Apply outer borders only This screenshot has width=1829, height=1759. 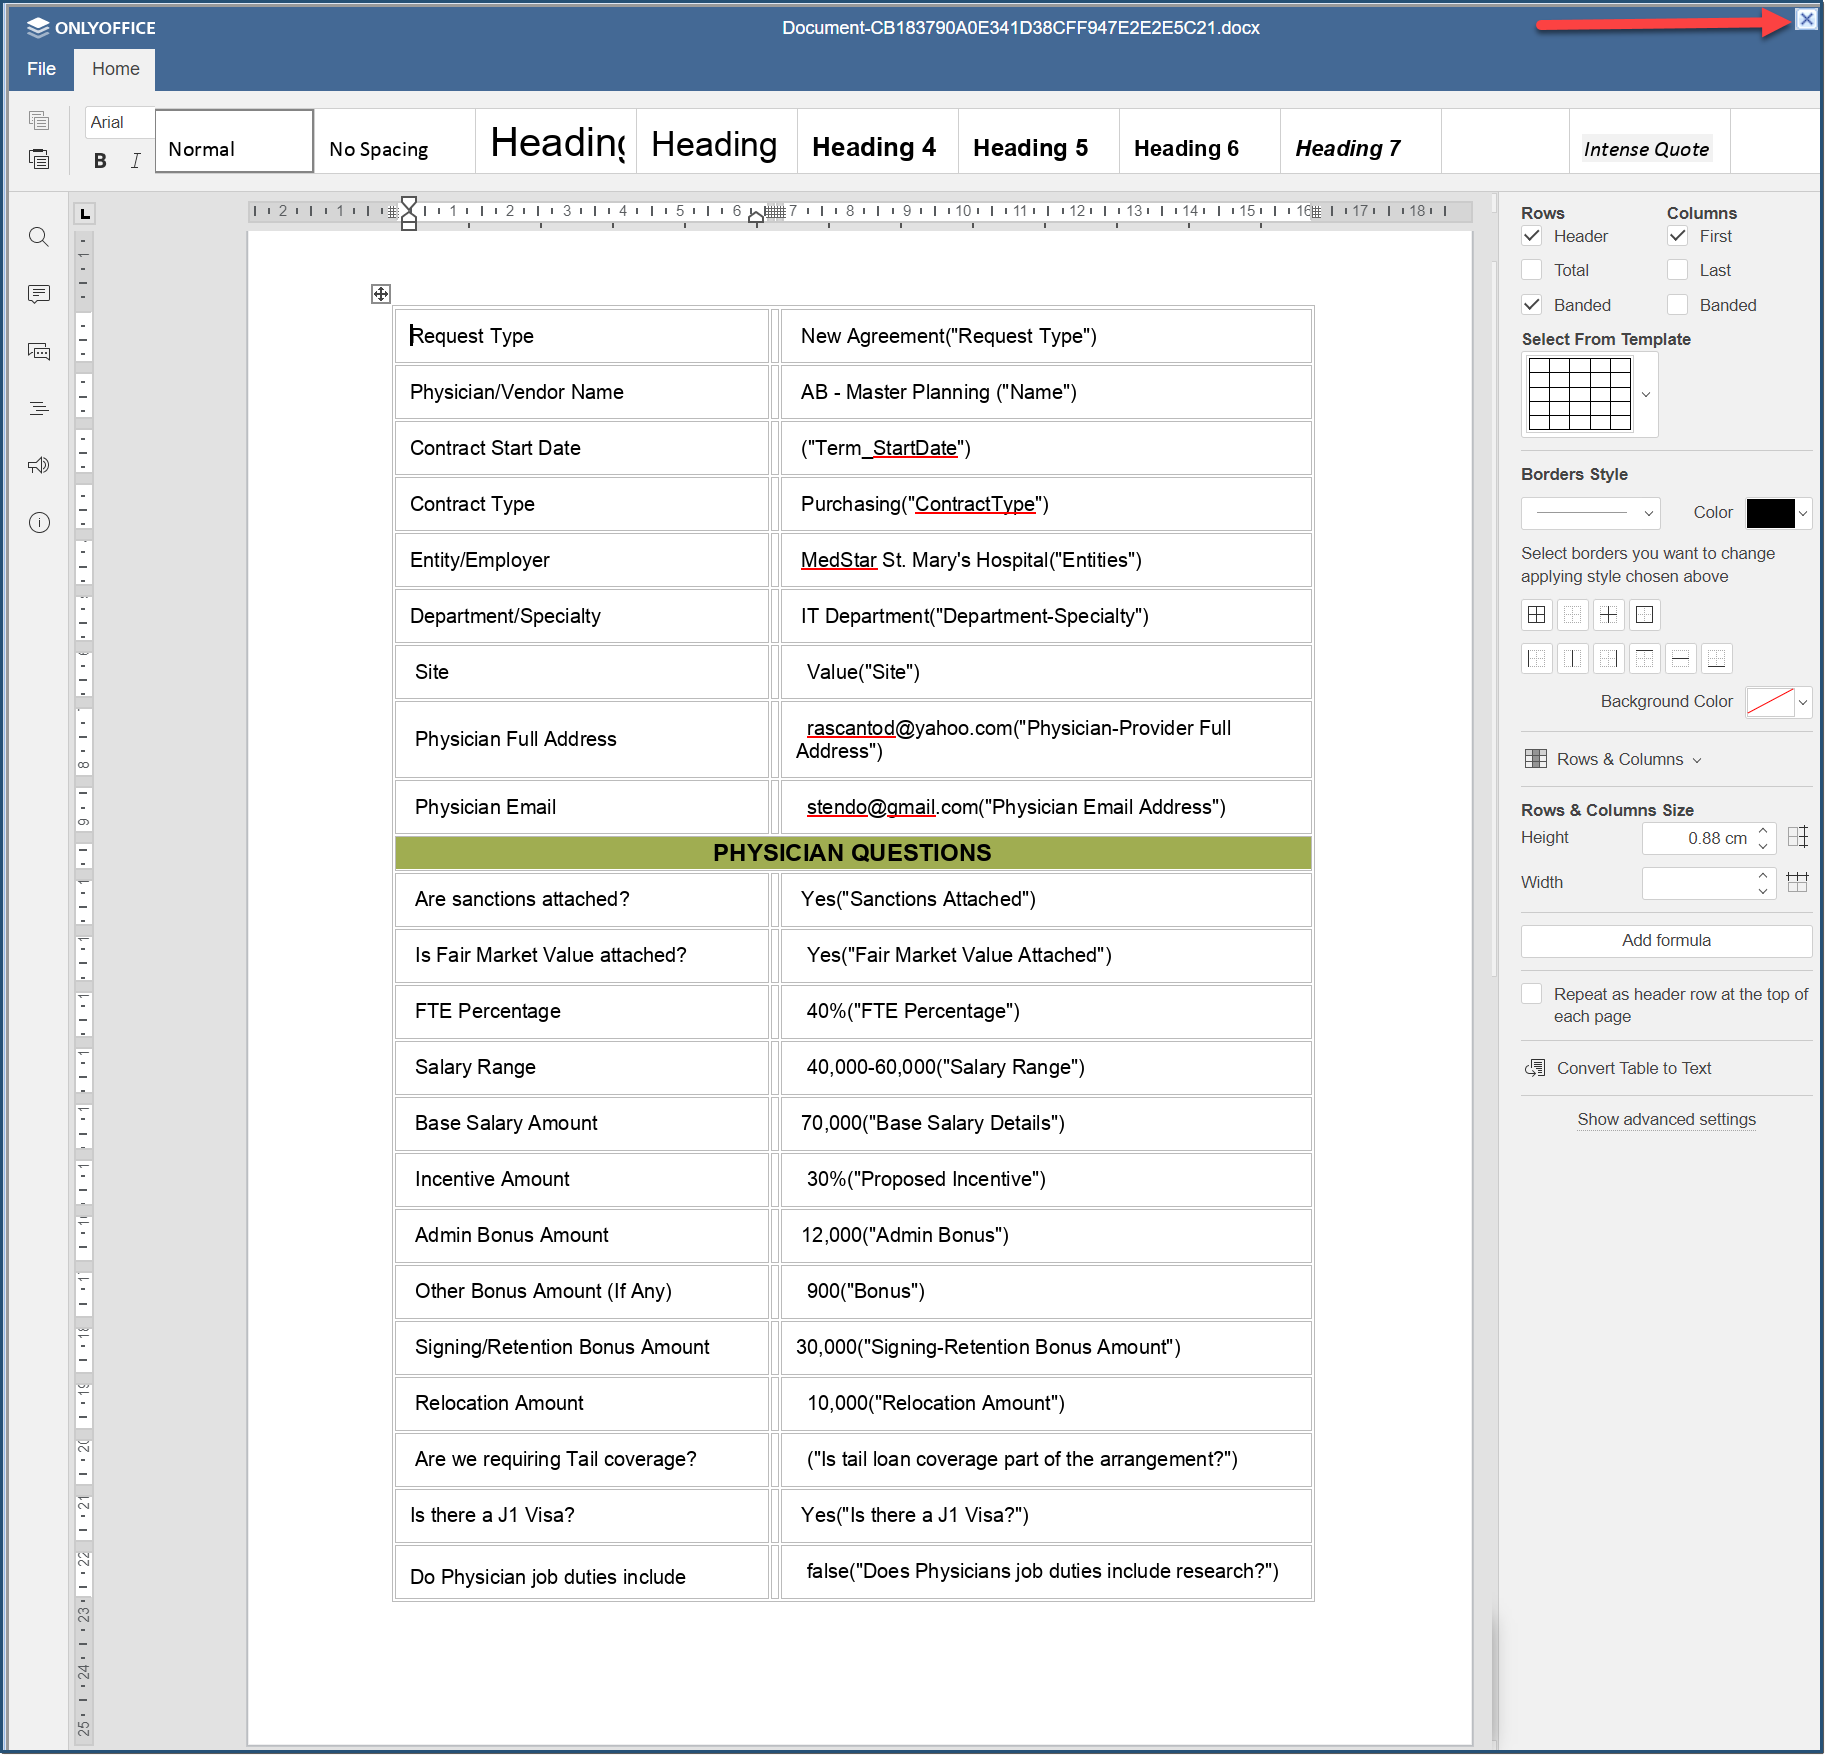click(1645, 615)
